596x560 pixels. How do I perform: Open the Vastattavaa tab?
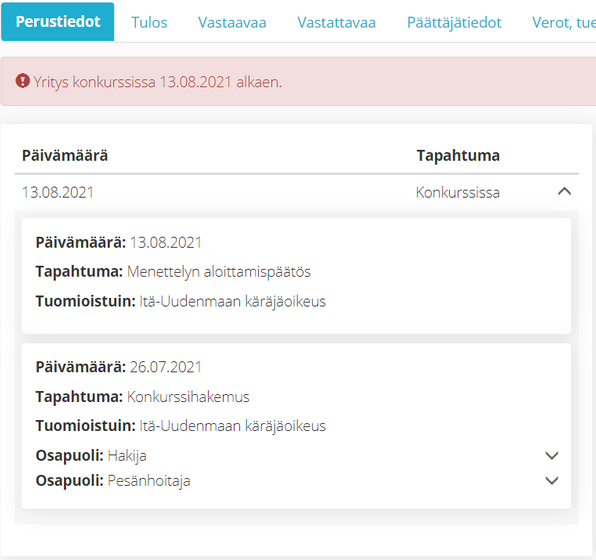coord(336,22)
